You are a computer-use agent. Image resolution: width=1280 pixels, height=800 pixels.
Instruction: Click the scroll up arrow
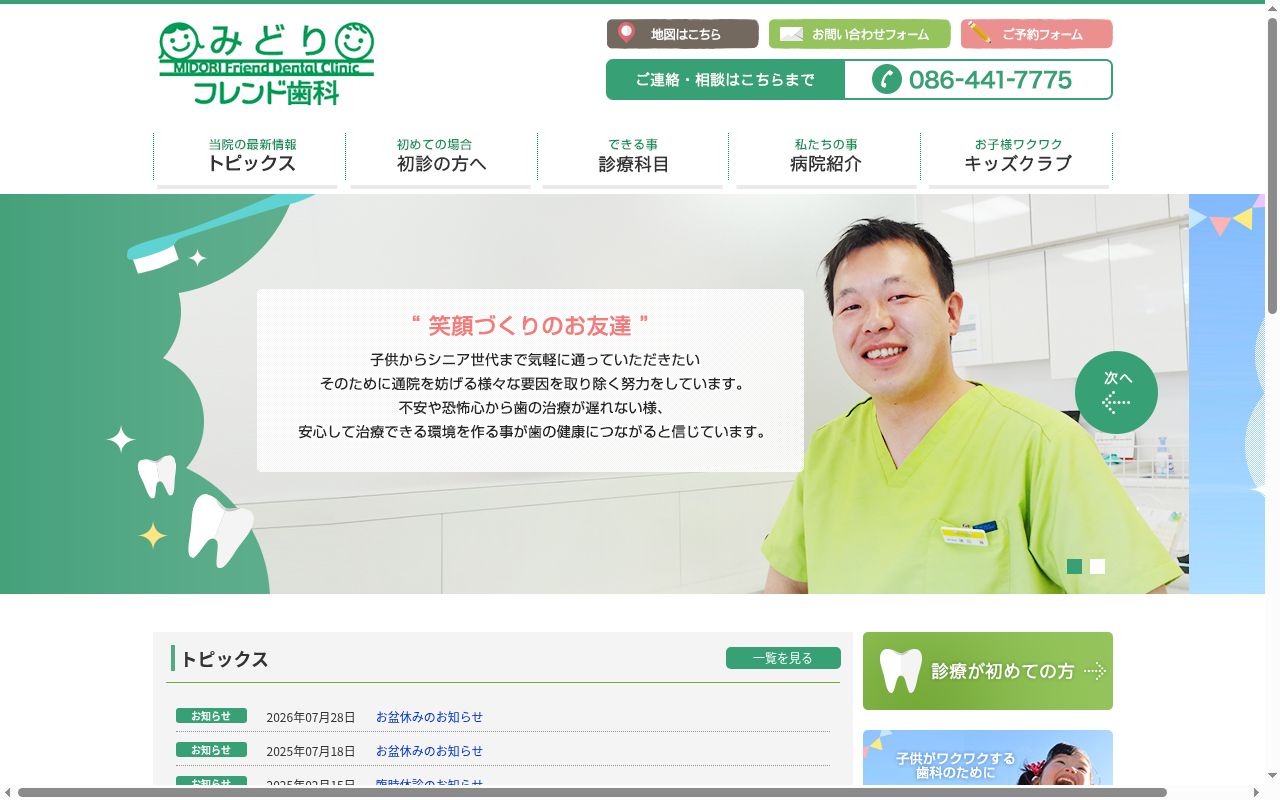1272,7
